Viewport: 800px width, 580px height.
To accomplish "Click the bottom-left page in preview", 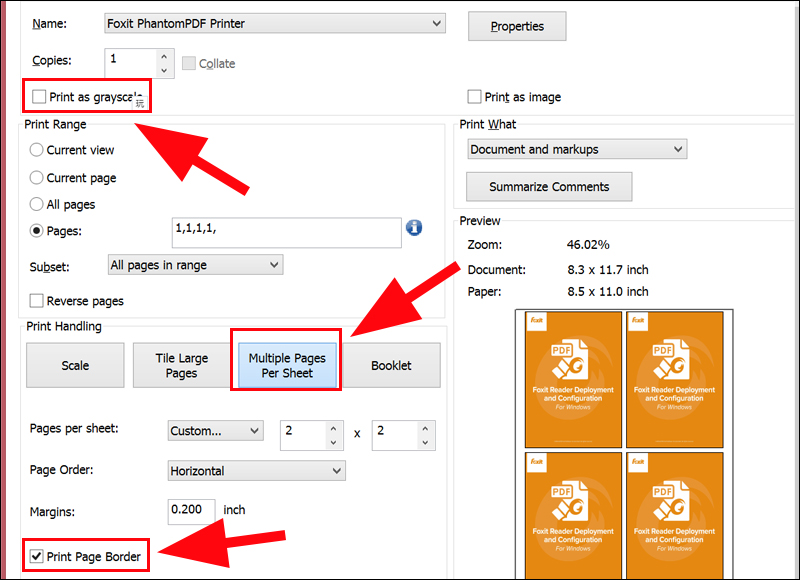I will pos(573,515).
